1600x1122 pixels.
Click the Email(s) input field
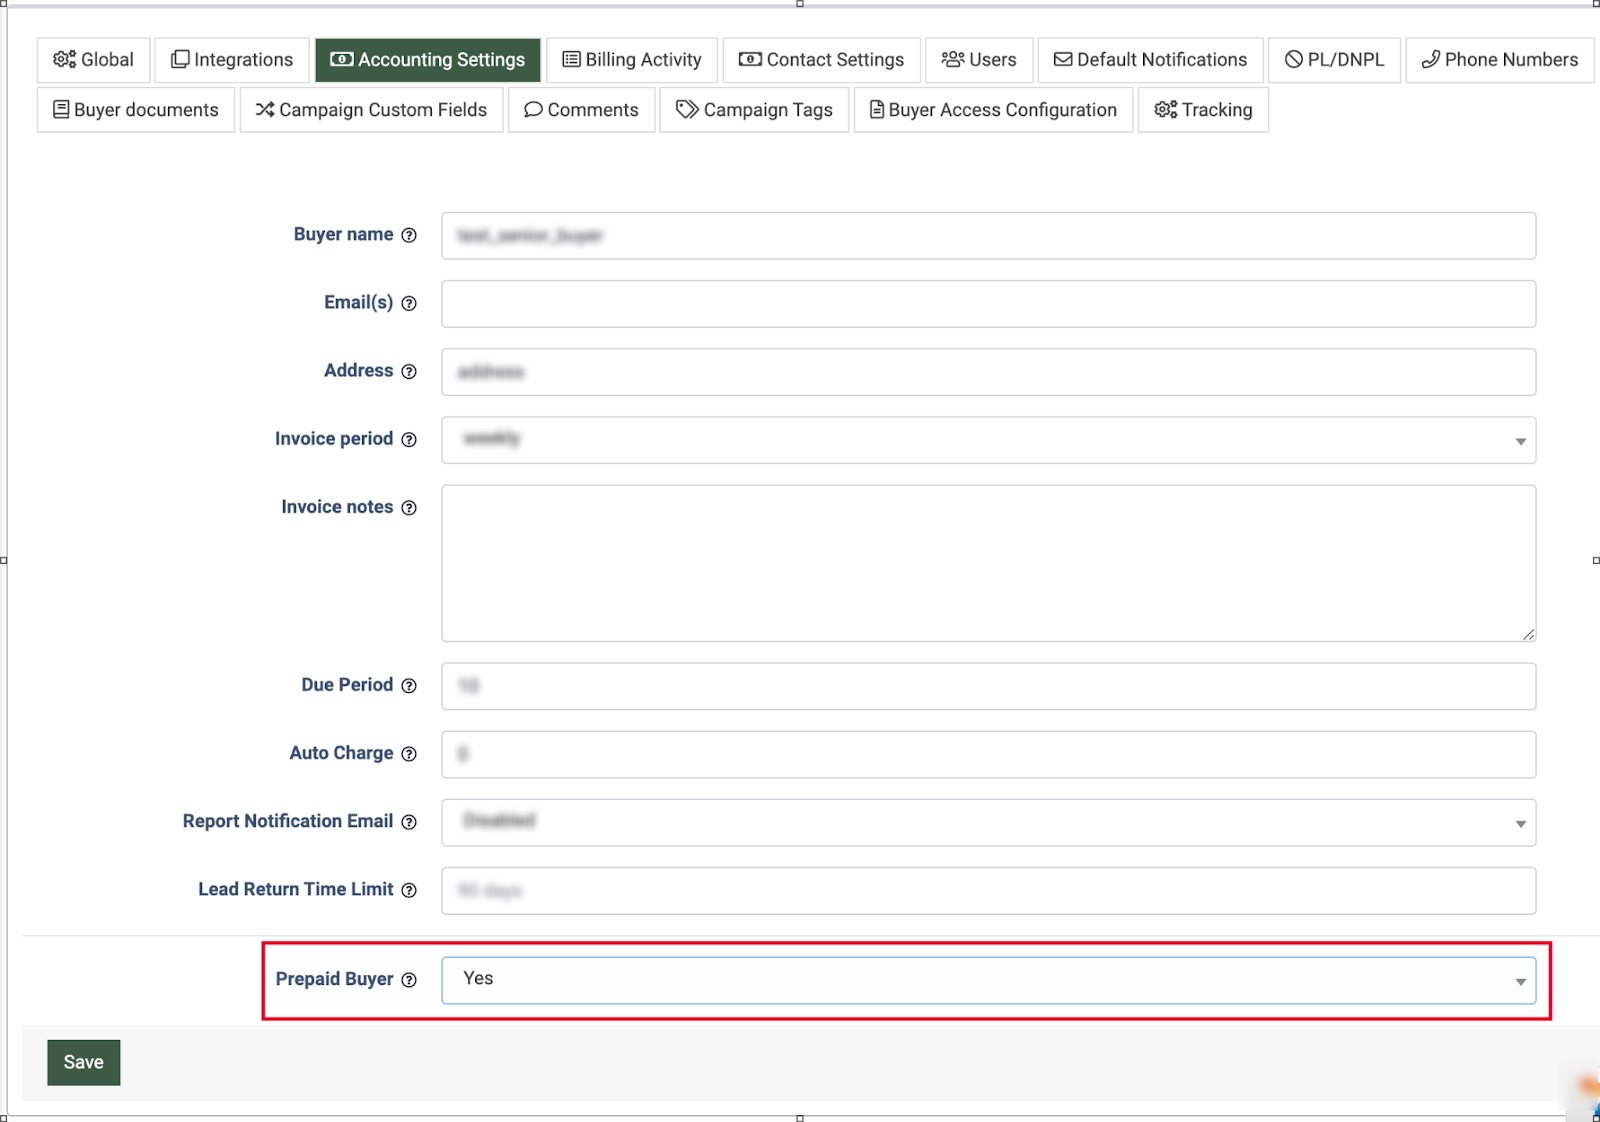988,304
